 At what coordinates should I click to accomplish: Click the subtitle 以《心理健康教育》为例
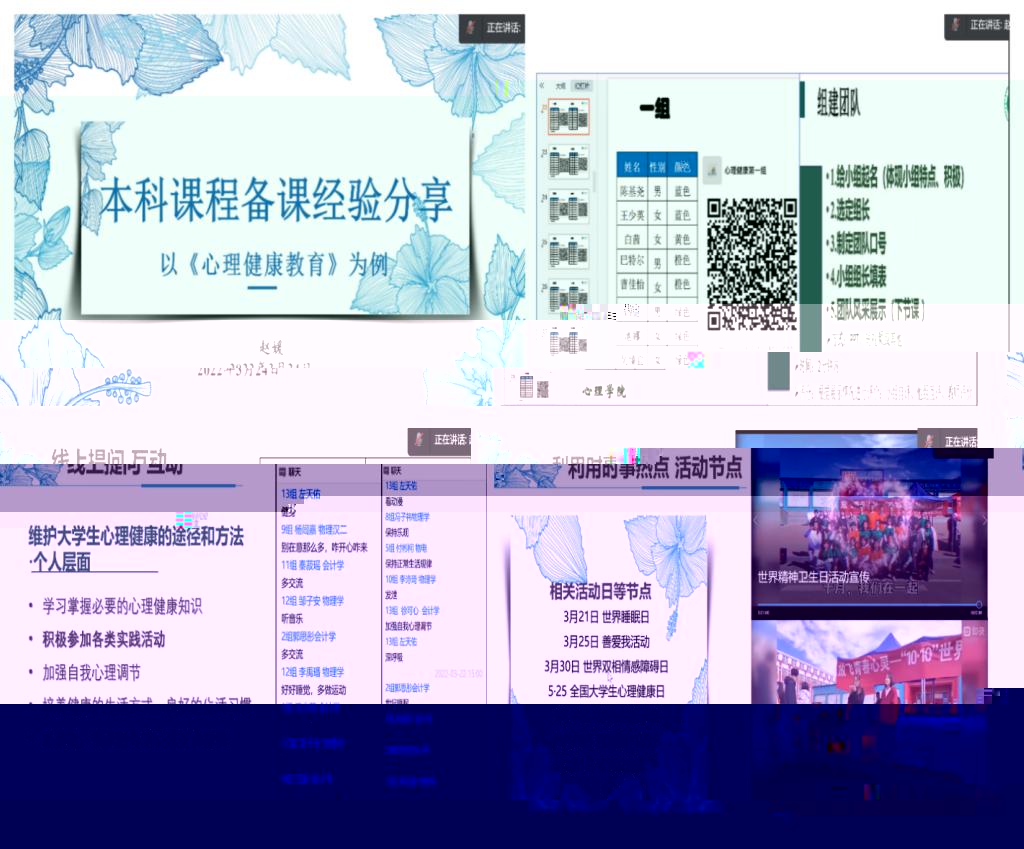tap(274, 264)
